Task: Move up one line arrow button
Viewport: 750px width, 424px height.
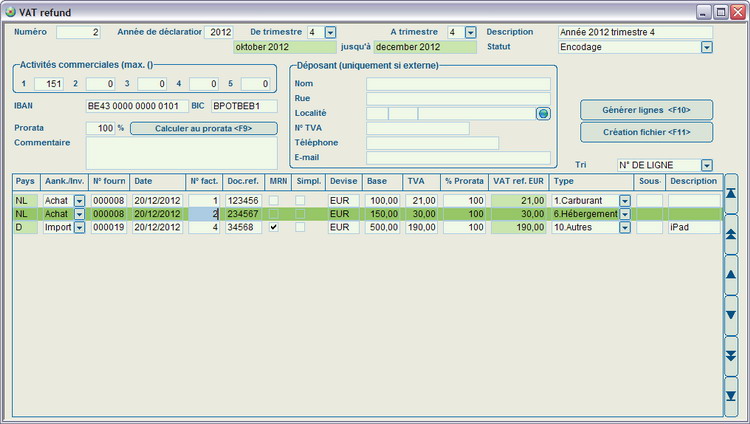Action: 731,275
